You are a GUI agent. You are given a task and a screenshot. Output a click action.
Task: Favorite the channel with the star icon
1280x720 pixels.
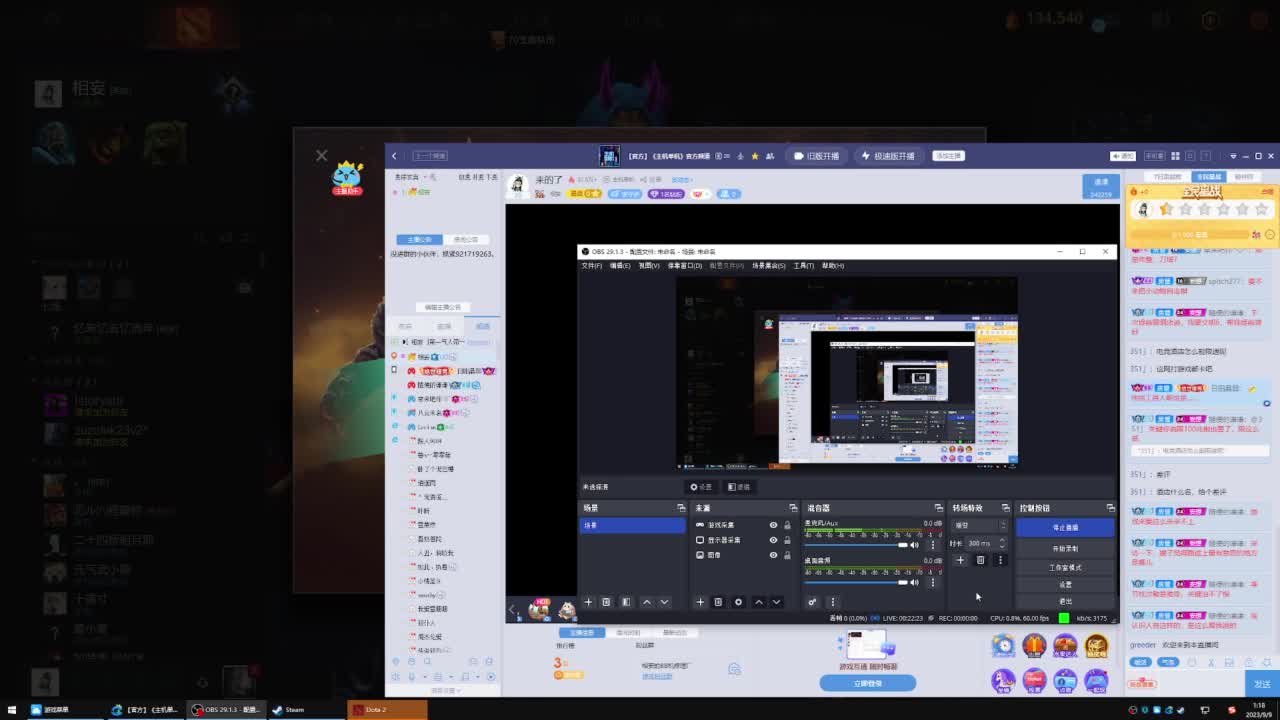[x=755, y=156]
